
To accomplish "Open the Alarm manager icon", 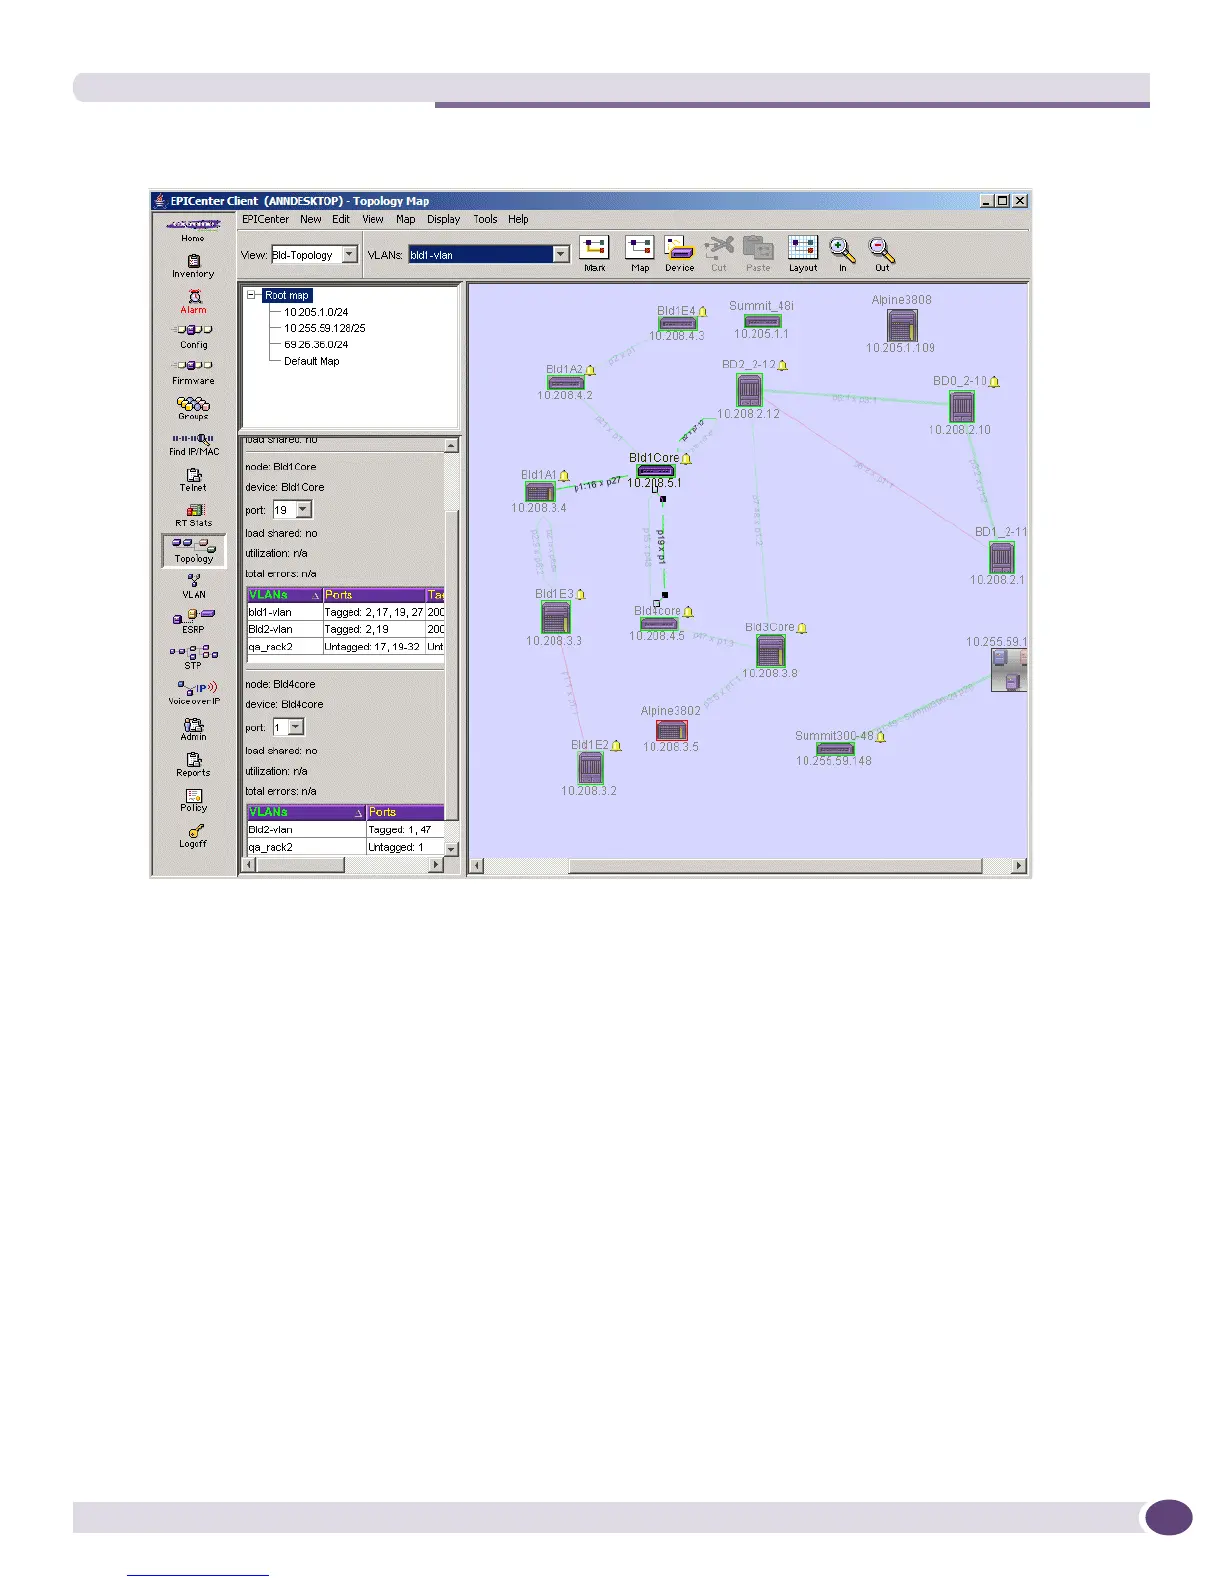I will pos(193,302).
